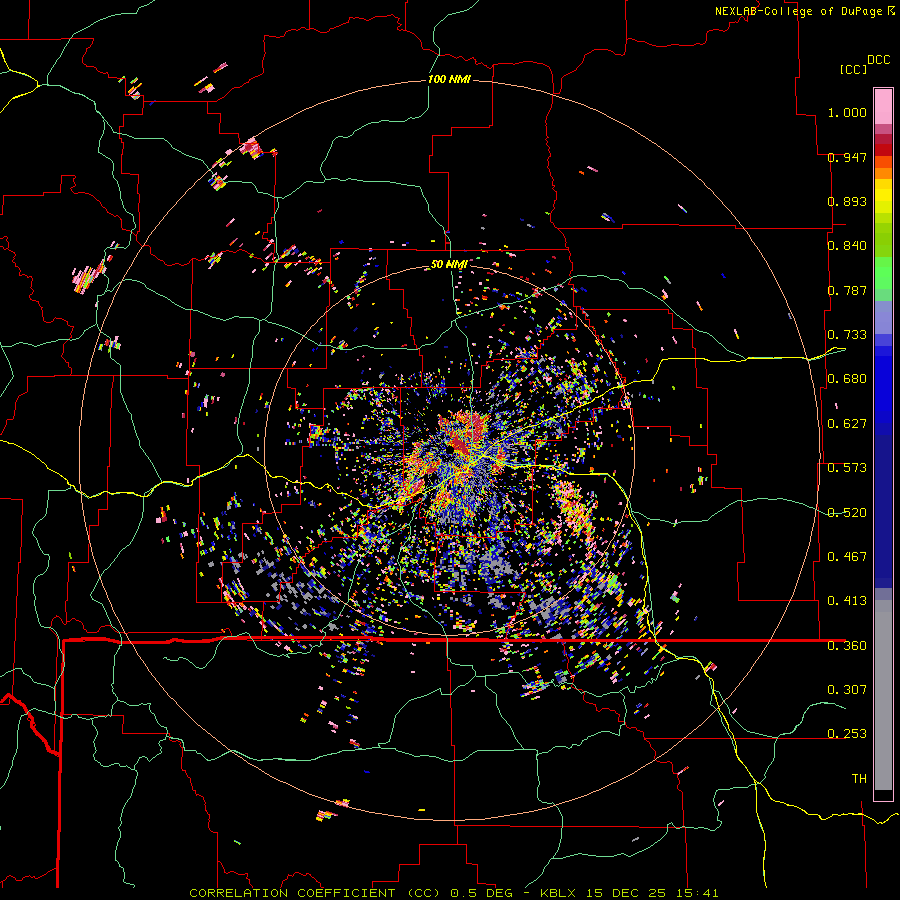Click the KBLX radar site identifier
This screenshot has height=900, width=900.
point(560,893)
